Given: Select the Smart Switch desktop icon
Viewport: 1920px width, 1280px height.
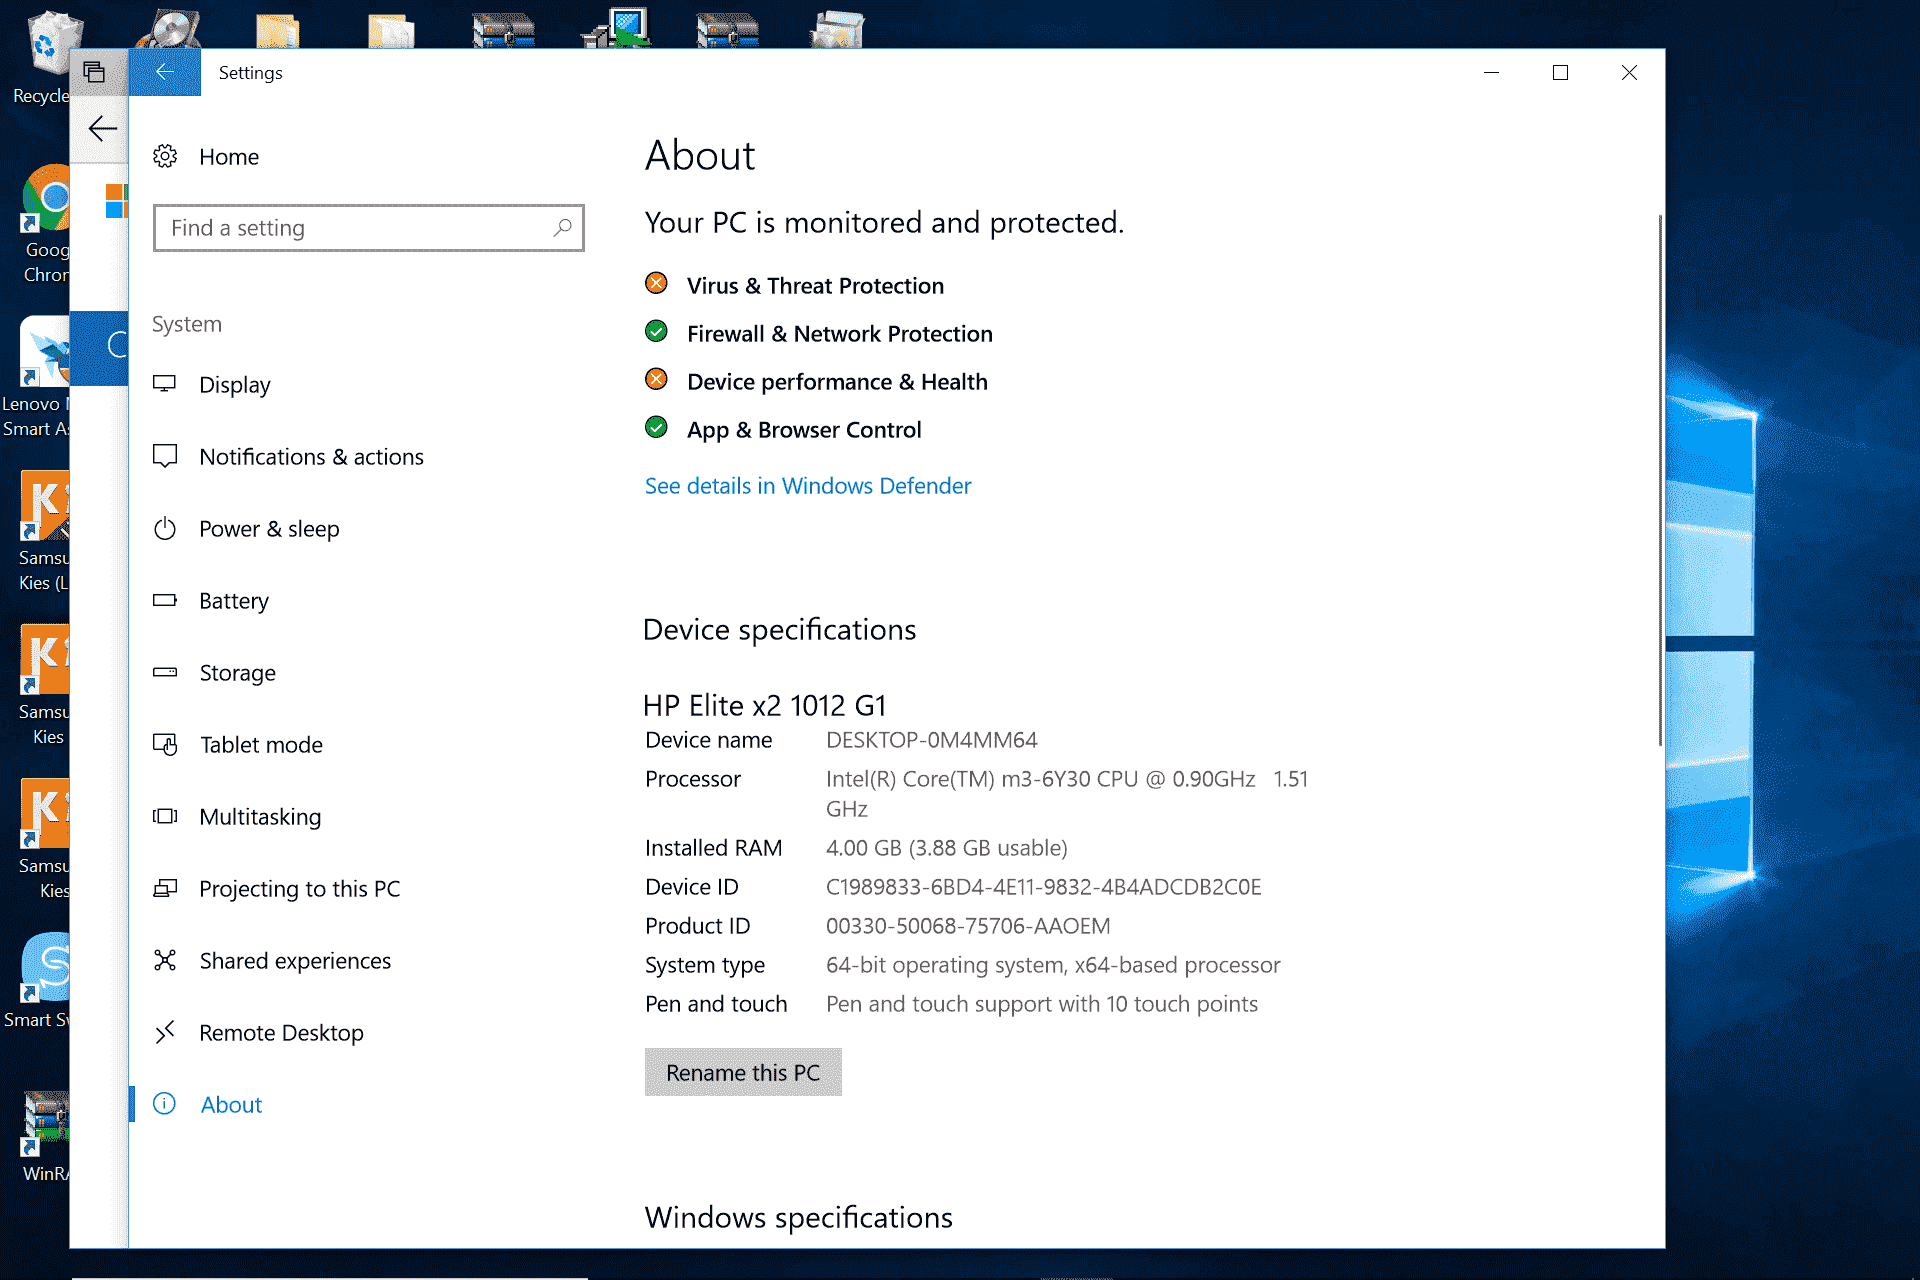Looking at the screenshot, I should pyautogui.click(x=40, y=982).
